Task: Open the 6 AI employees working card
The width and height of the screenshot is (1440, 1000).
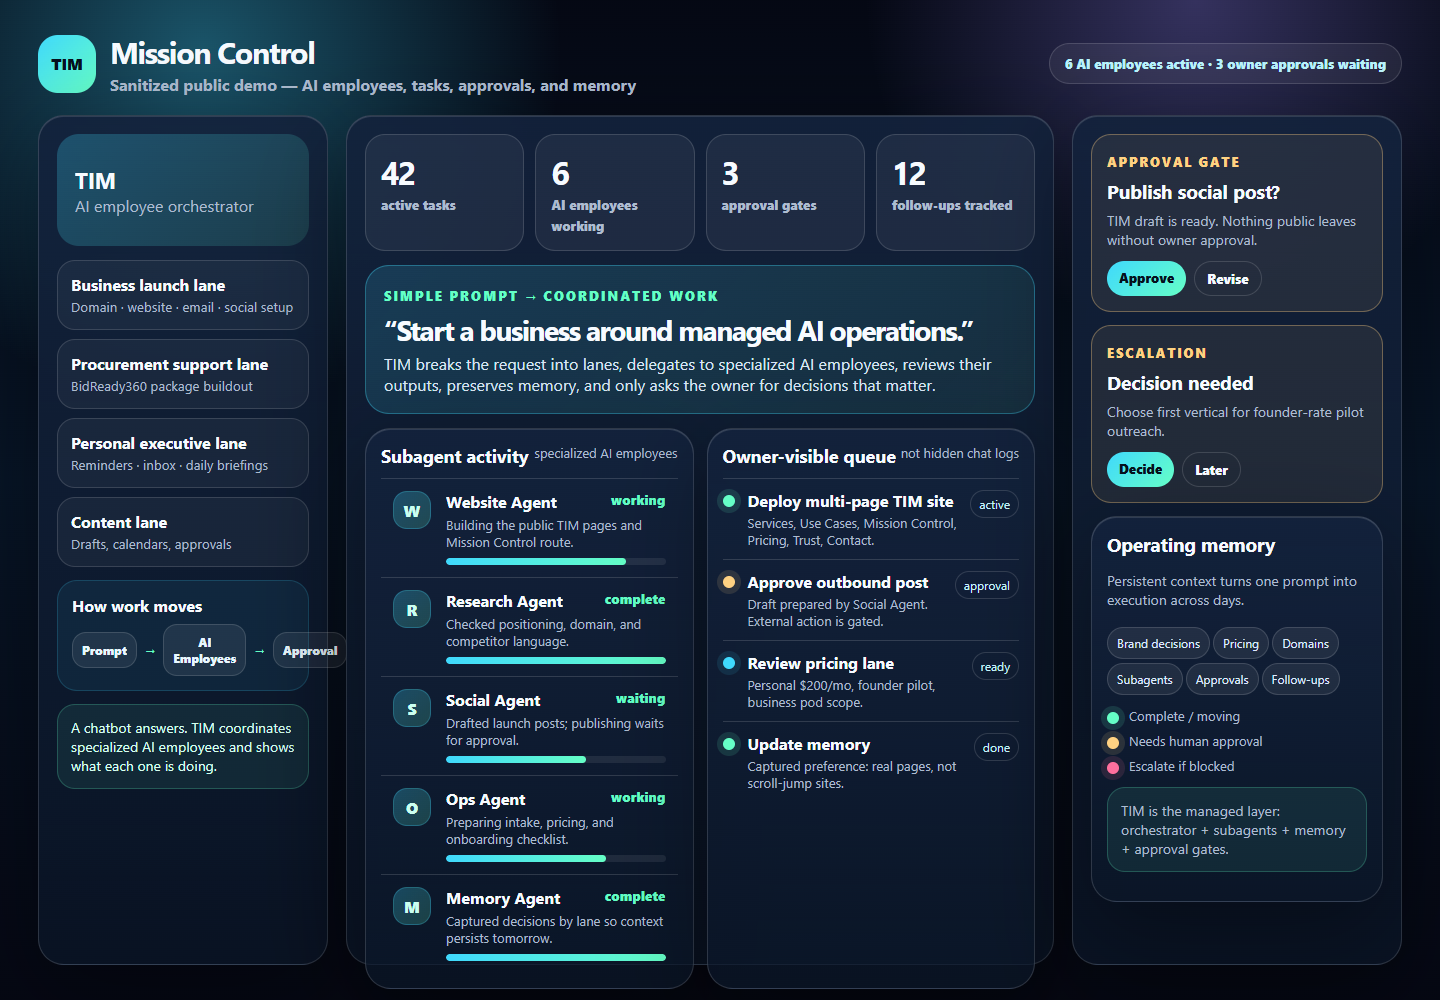Action: pyautogui.click(x=615, y=192)
